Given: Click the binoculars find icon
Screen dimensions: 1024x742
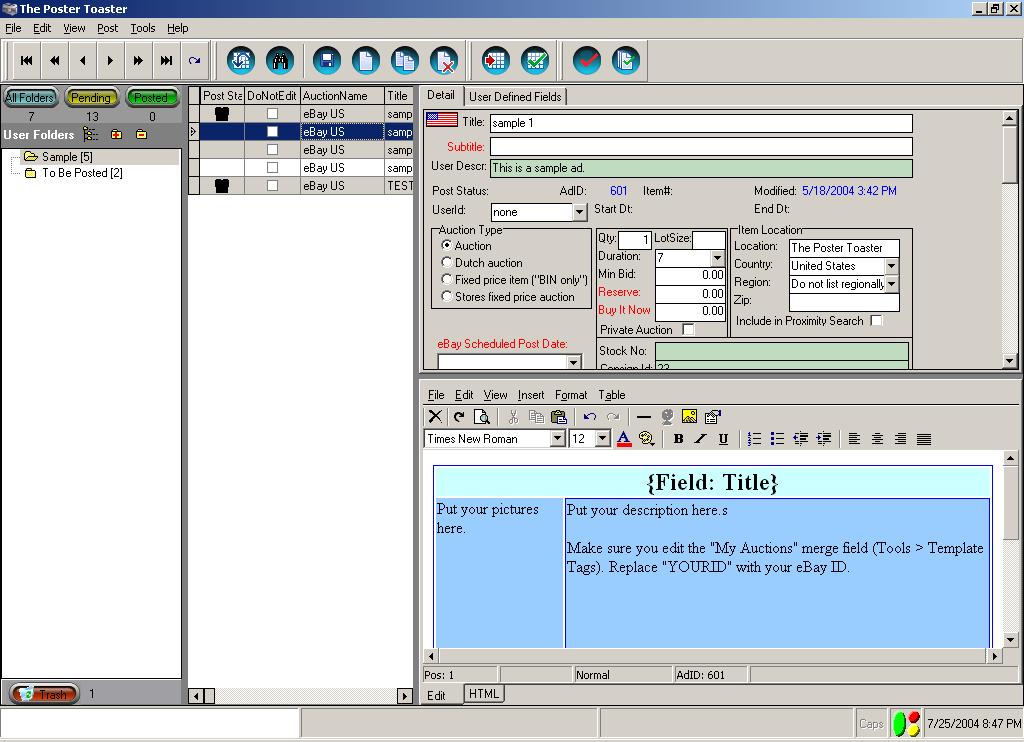Looking at the screenshot, I should [280, 61].
